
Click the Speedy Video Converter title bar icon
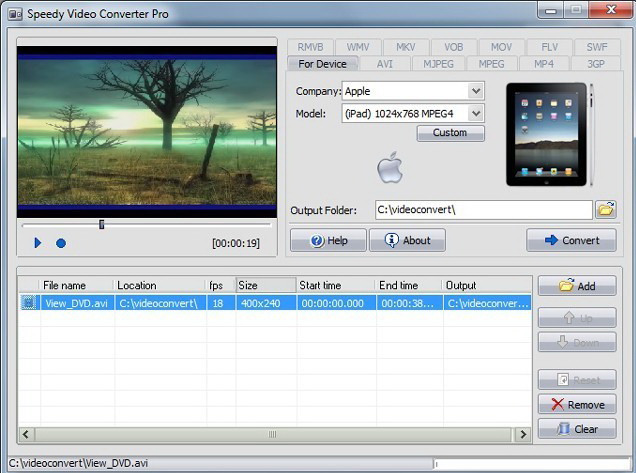(15, 12)
